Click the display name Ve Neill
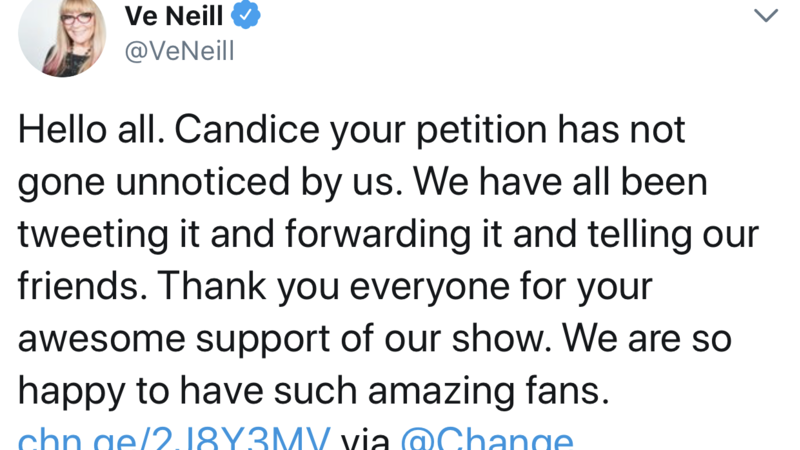The width and height of the screenshot is (800, 450). point(174,16)
